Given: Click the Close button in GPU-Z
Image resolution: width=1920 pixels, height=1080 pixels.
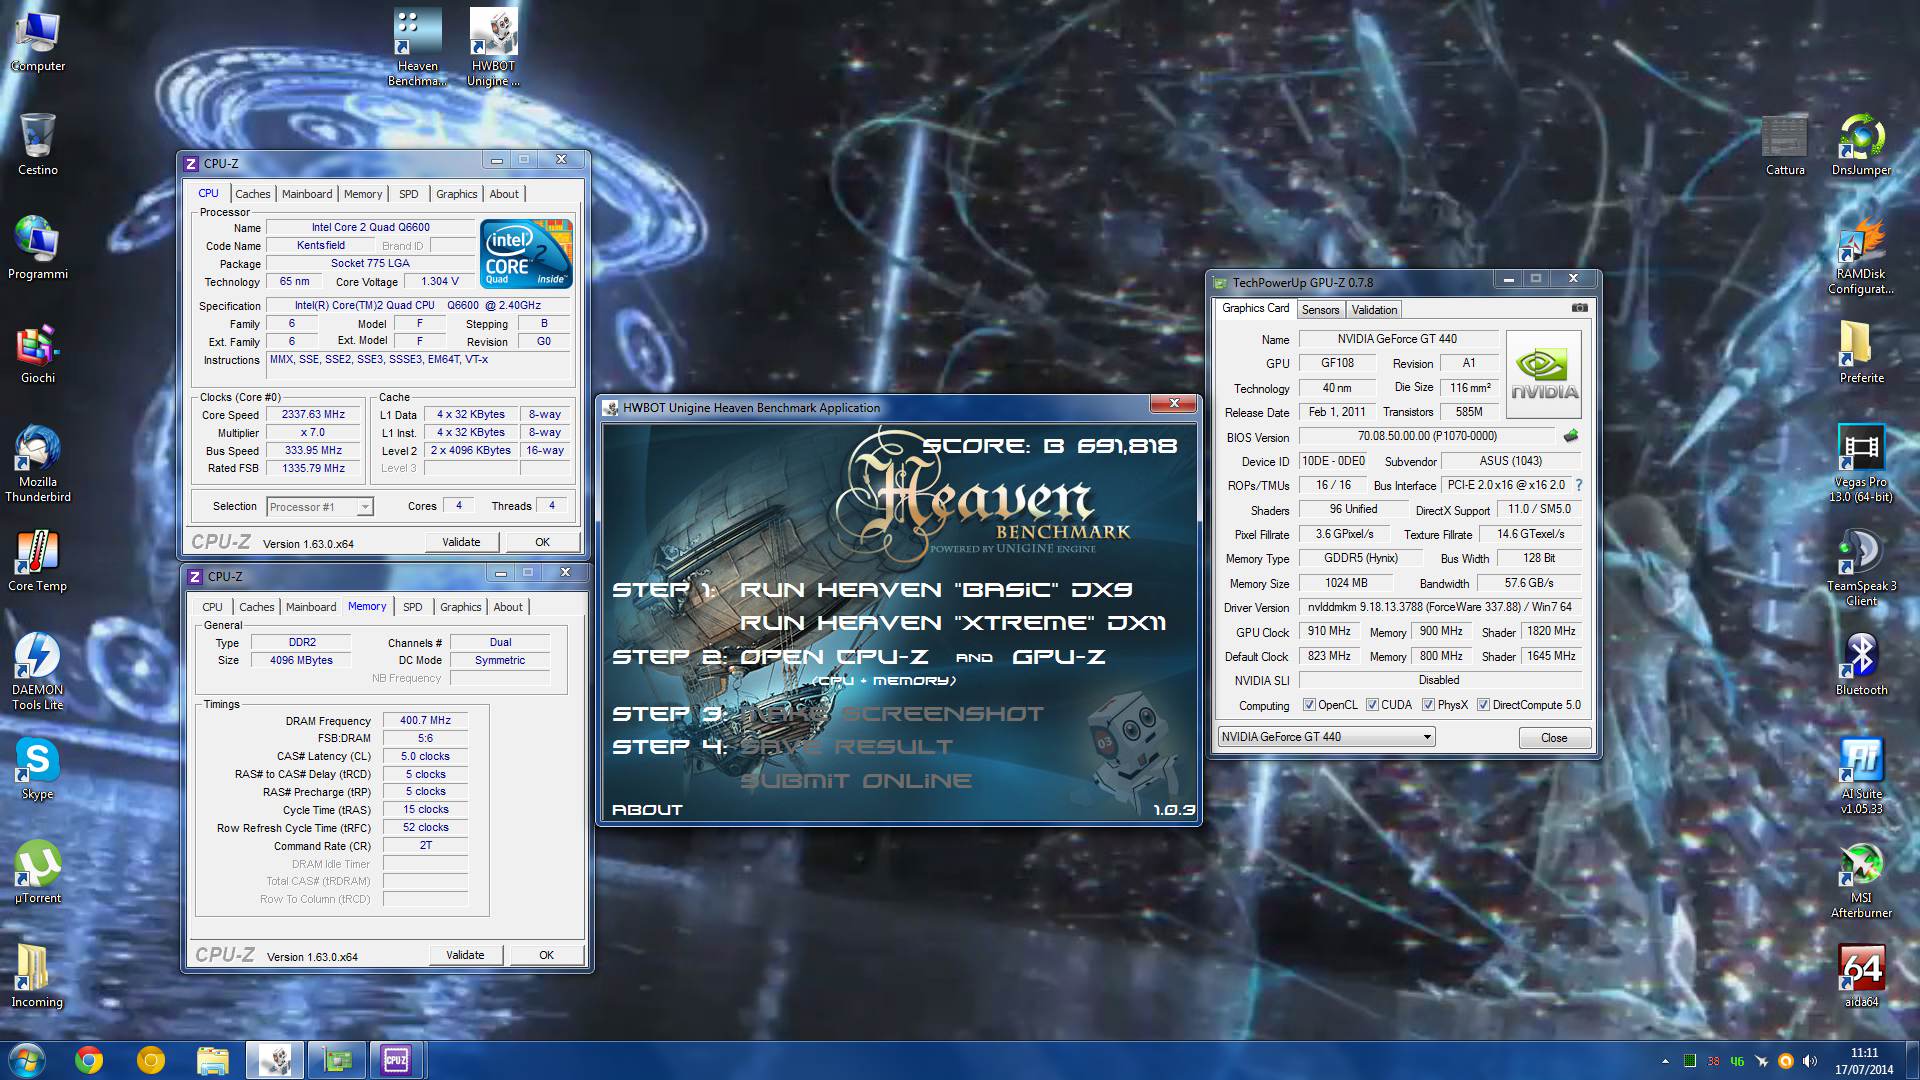Looking at the screenshot, I should [1554, 738].
